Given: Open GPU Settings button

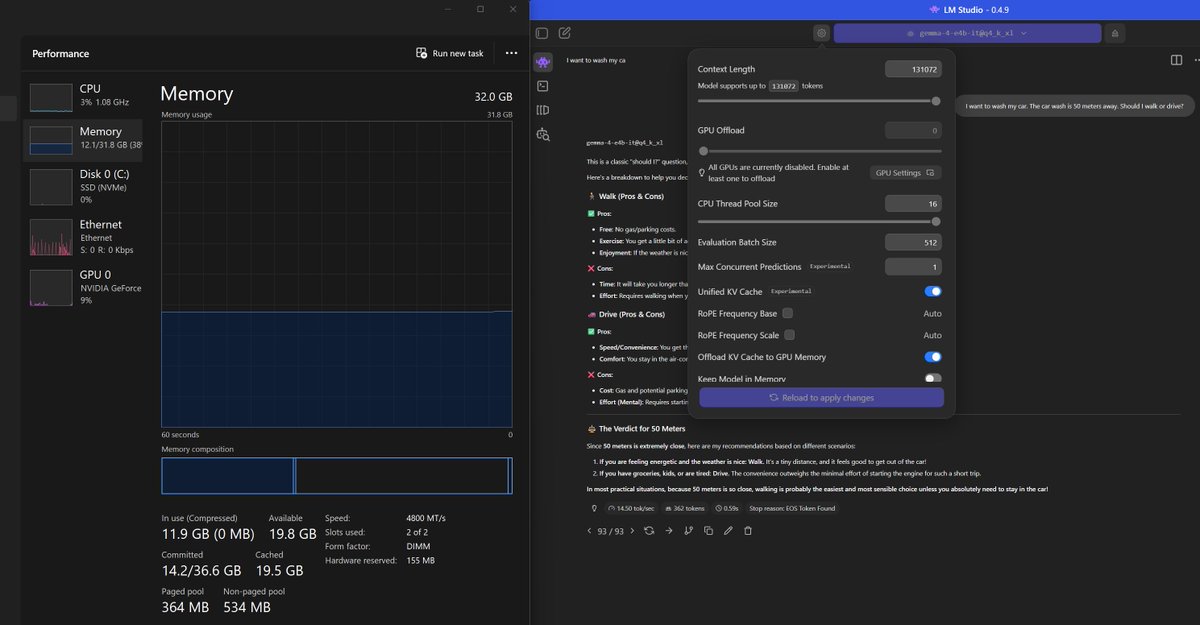Looking at the screenshot, I should point(906,173).
